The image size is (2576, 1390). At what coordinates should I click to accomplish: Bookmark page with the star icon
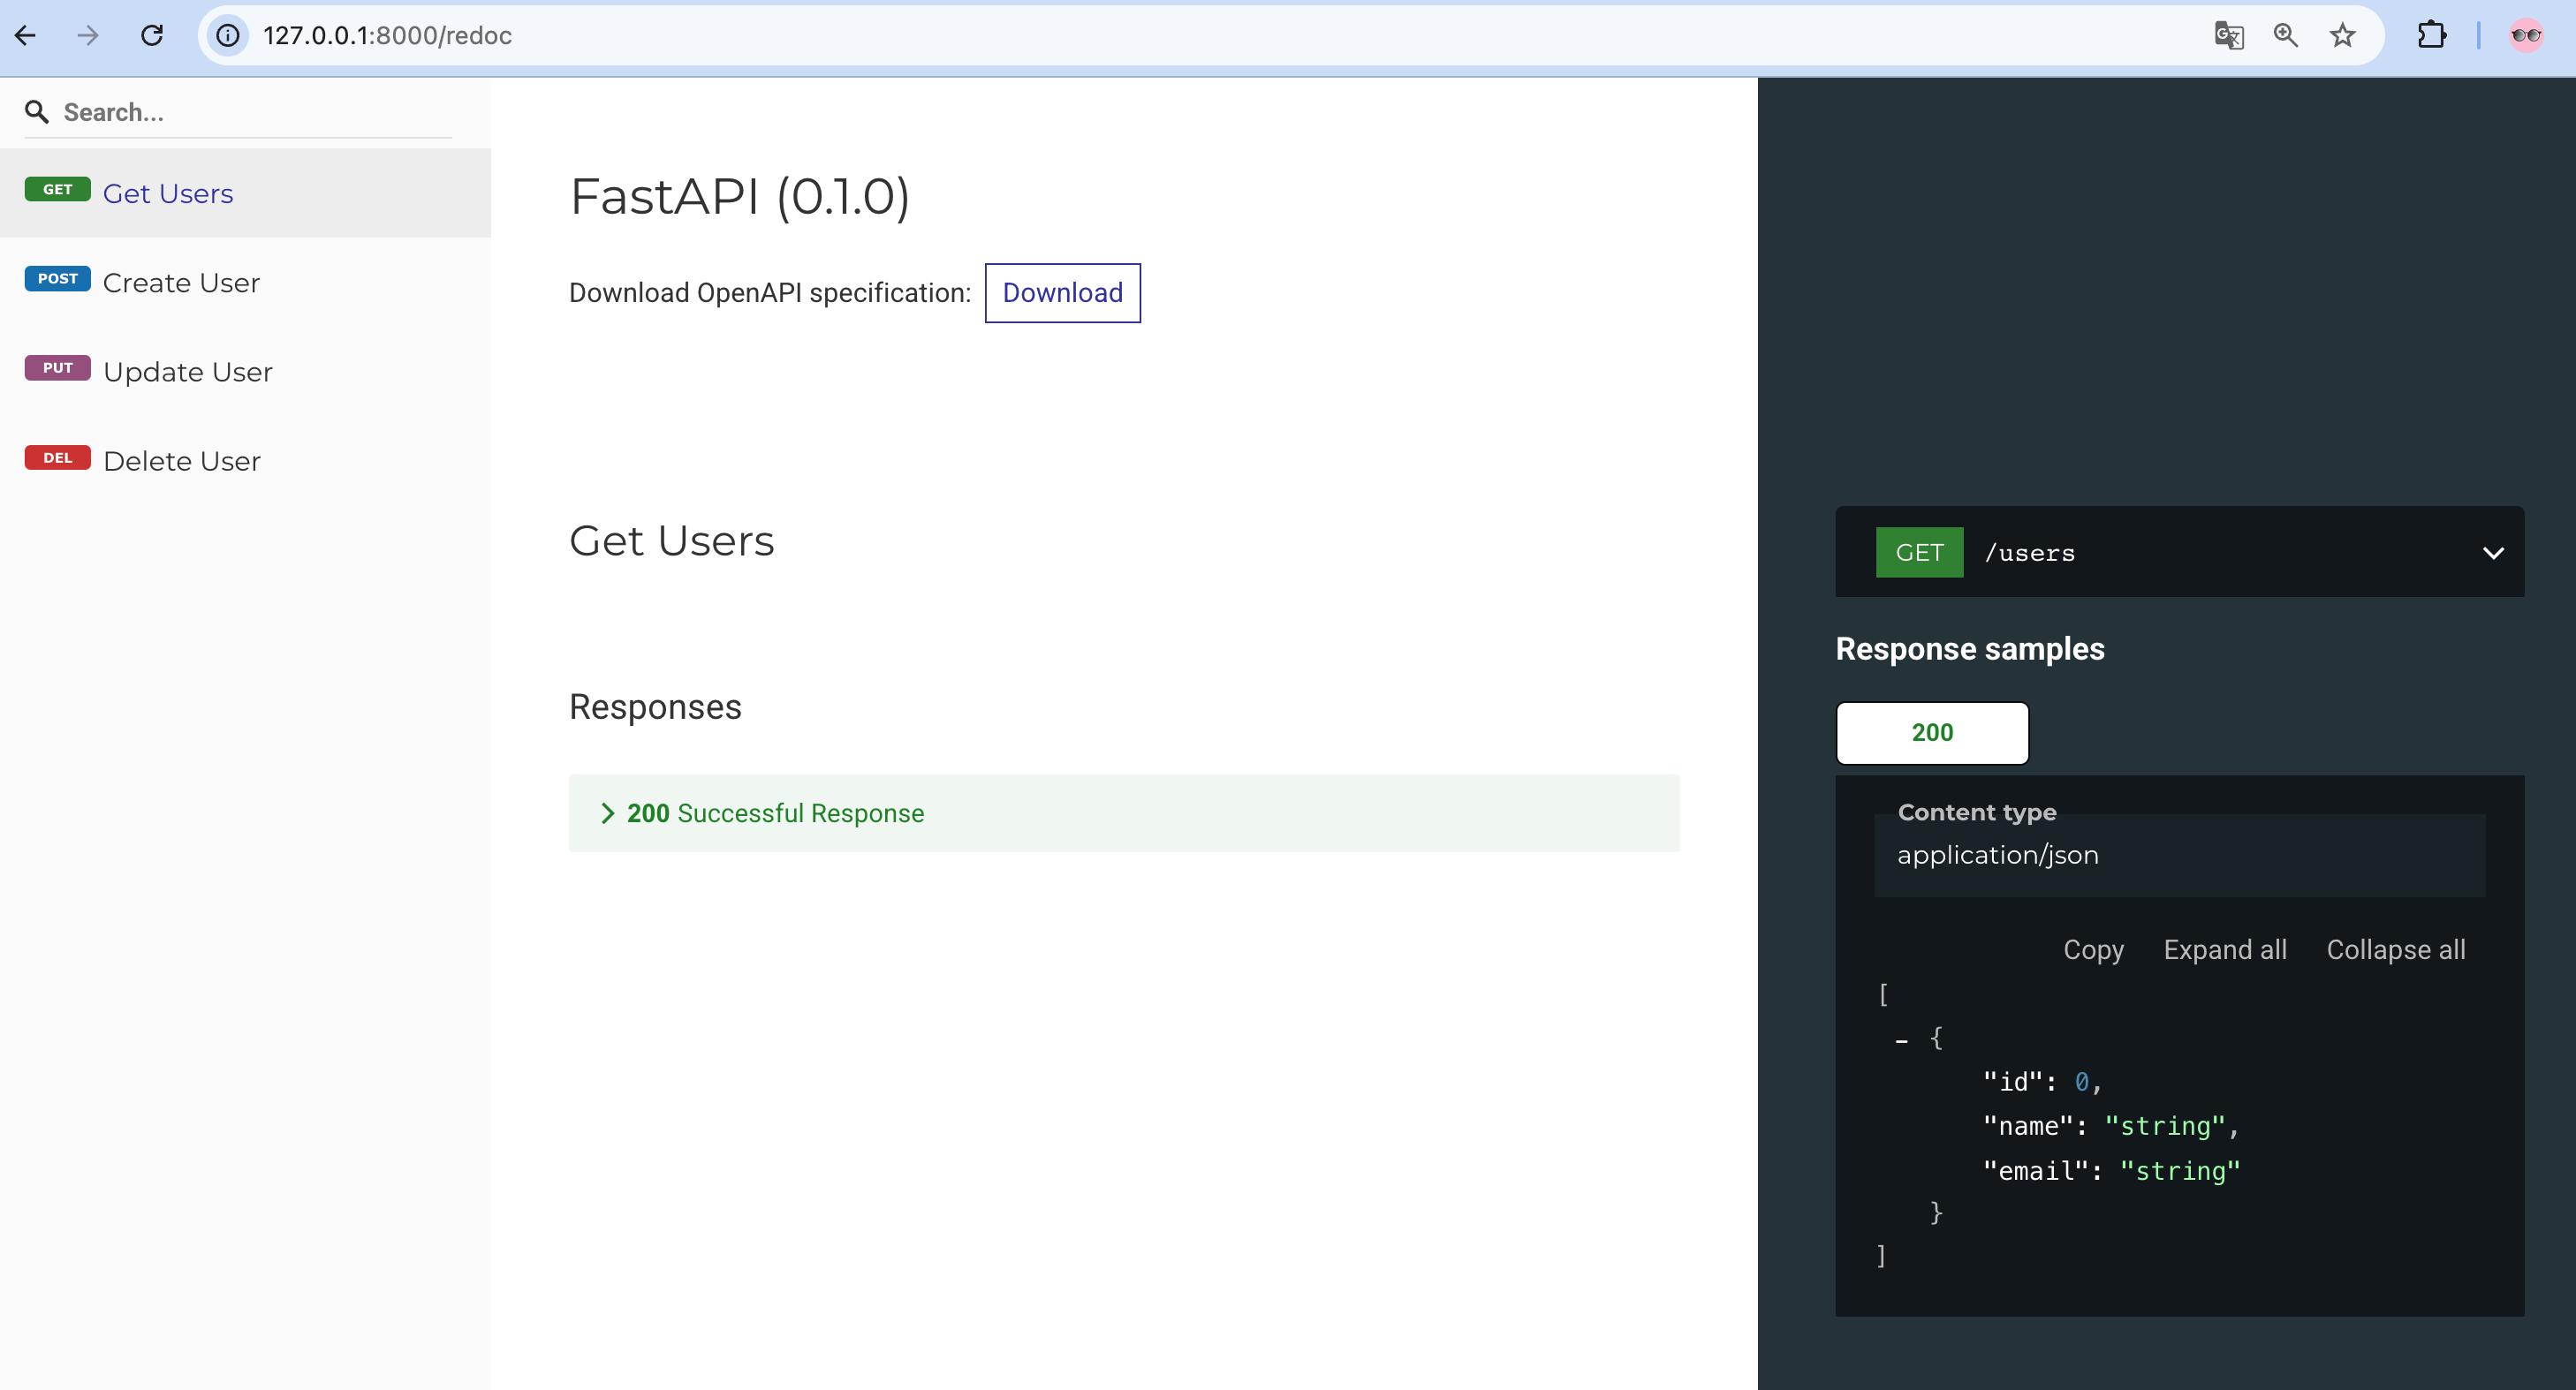2342,36
